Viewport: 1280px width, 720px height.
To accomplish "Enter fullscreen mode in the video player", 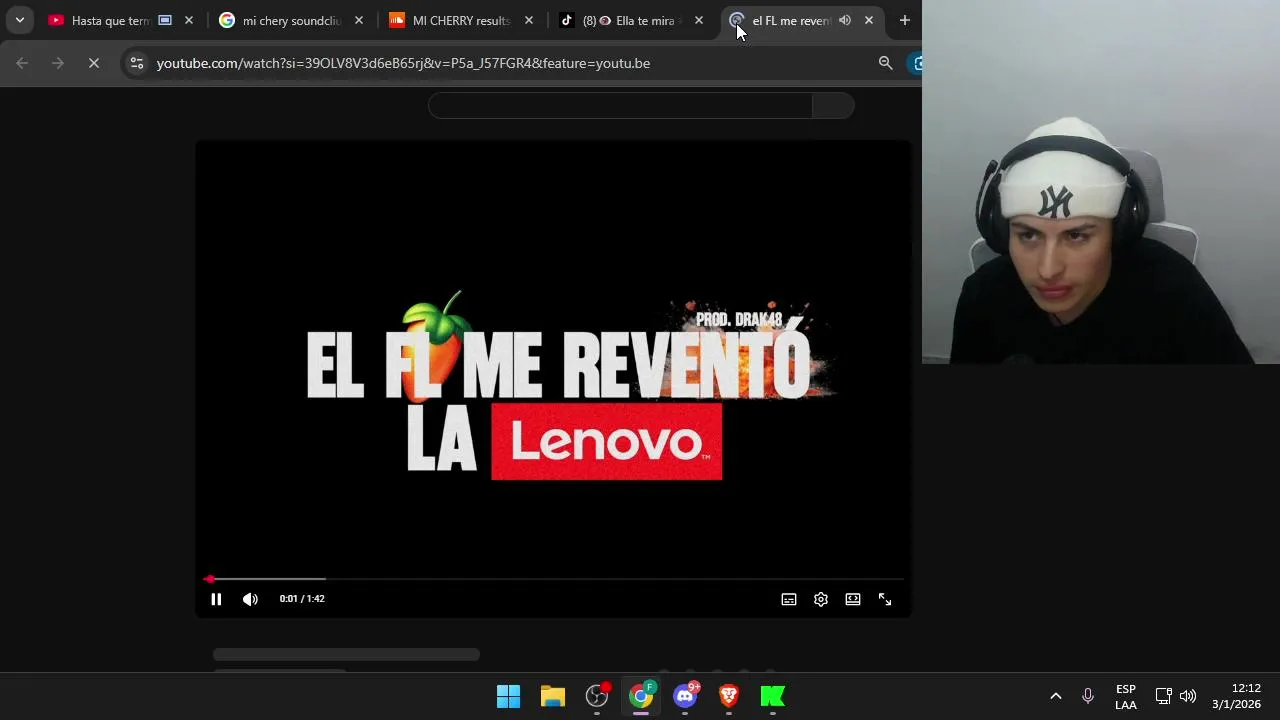I will click(885, 599).
